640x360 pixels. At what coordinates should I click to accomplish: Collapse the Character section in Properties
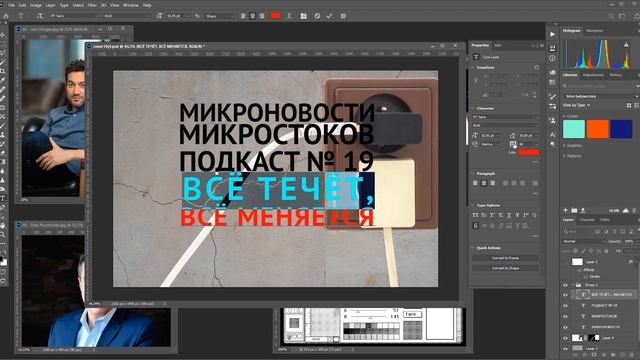(x=473, y=108)
